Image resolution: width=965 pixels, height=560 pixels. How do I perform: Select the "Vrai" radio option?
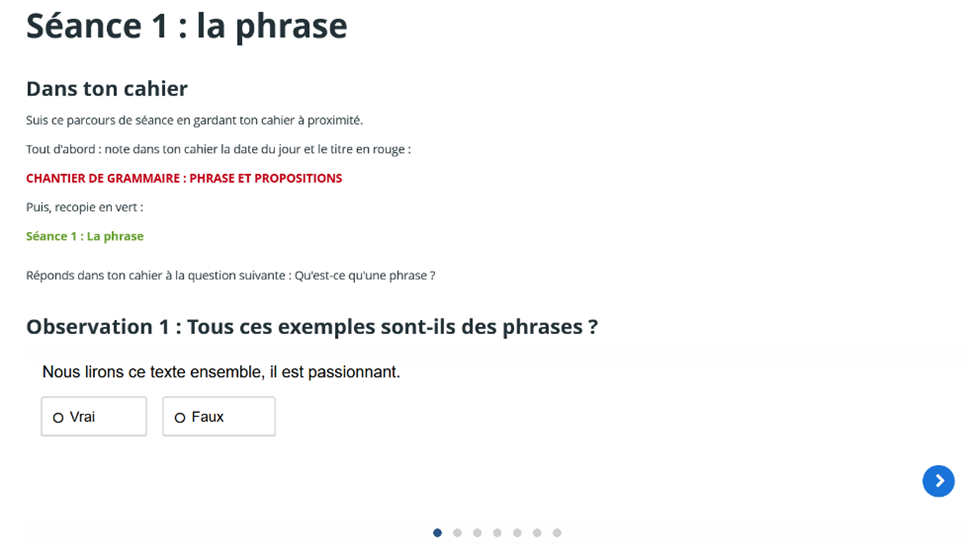click(93, 417)
